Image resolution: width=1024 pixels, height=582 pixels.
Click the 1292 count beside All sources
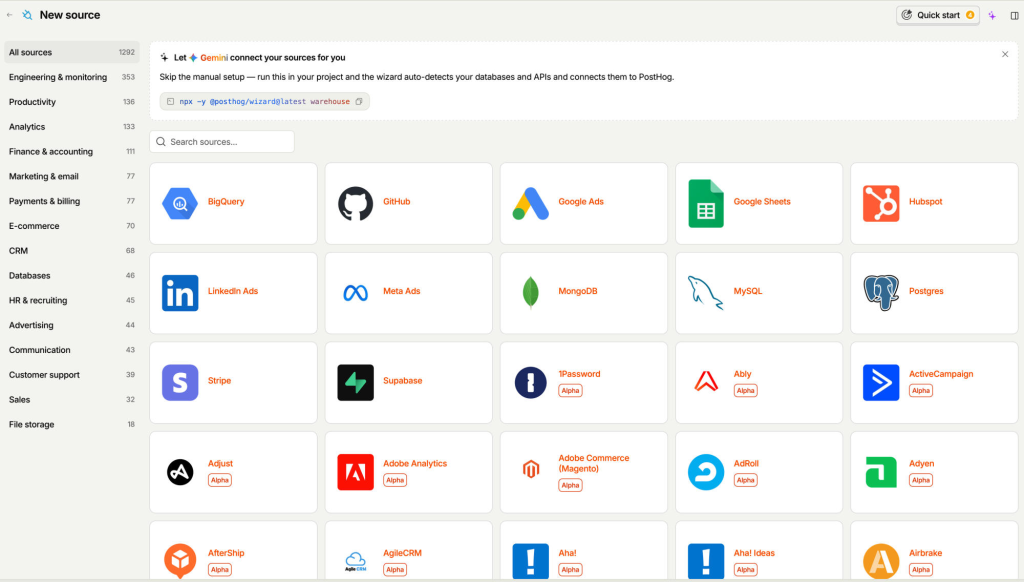(127, 52)
